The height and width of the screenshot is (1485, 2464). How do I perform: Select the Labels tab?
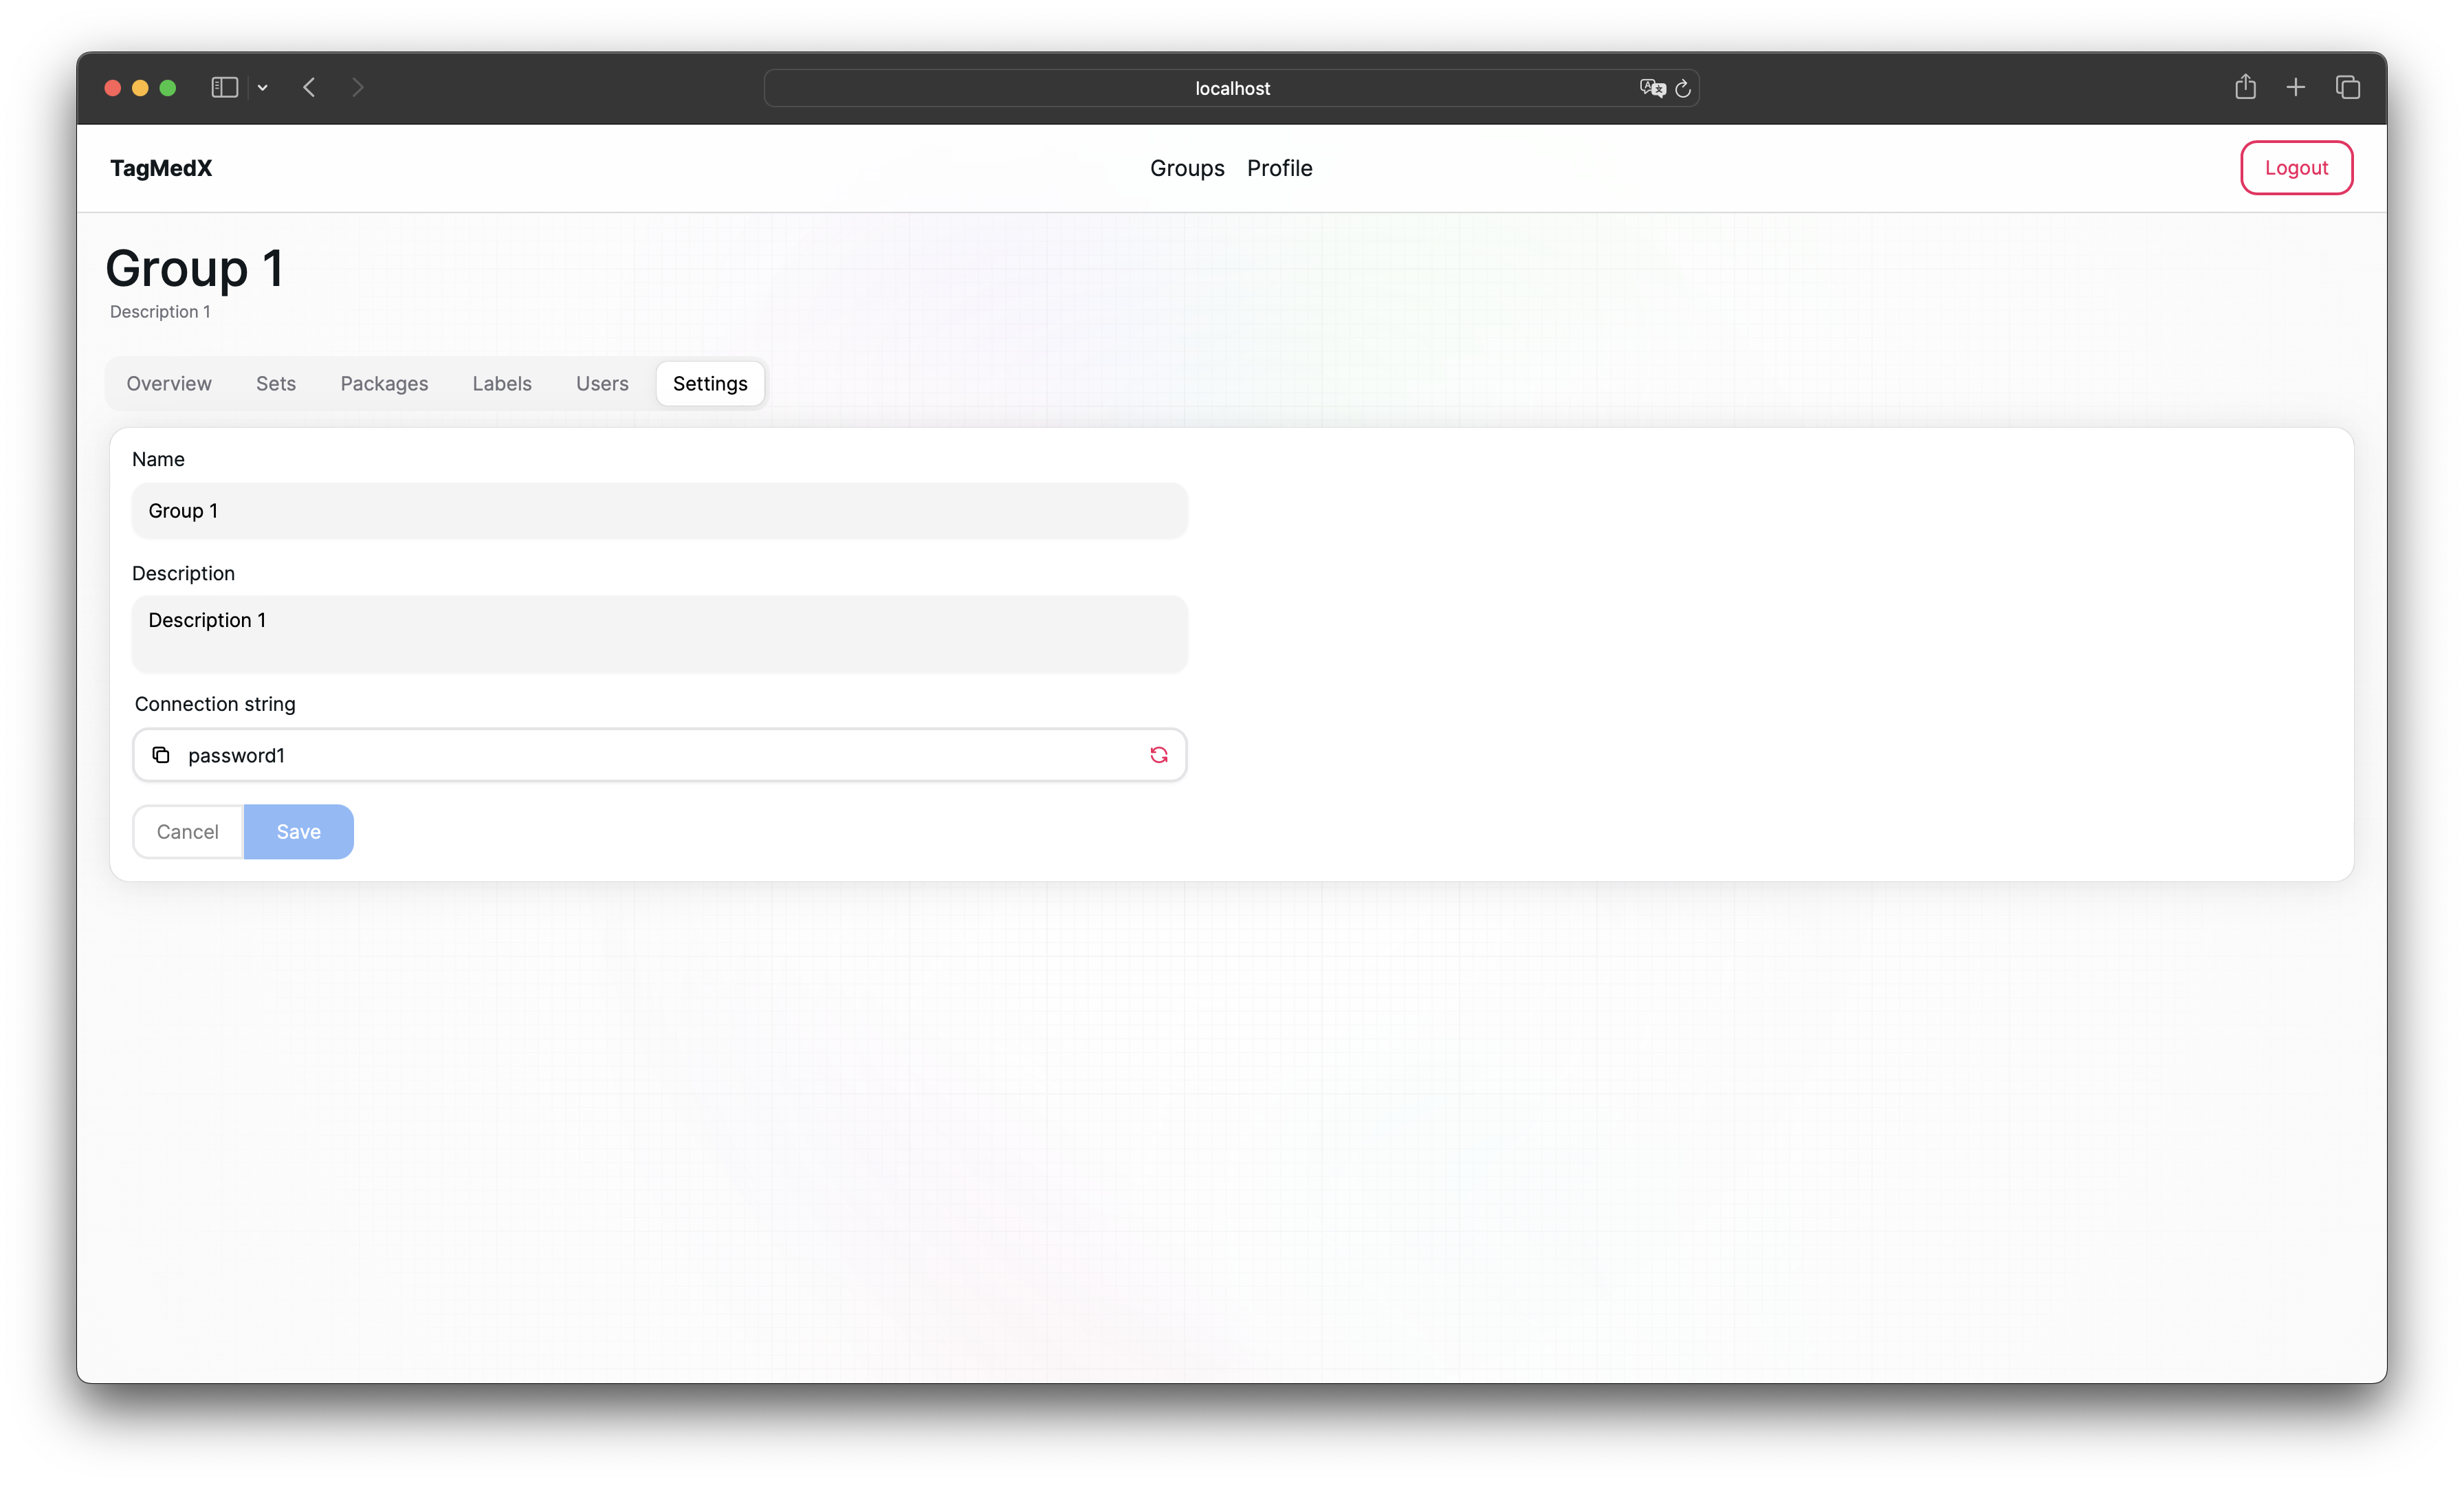coord(502,384)
